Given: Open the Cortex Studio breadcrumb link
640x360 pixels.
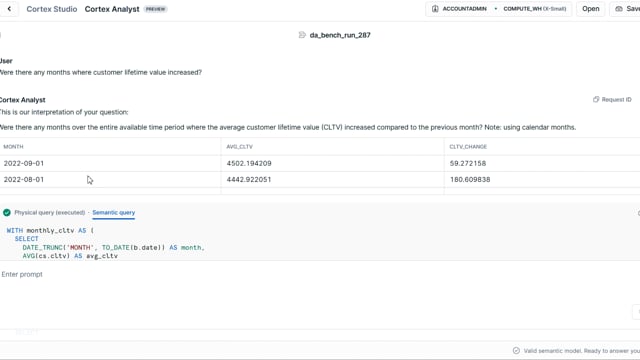Looking at the screenshot, I should [x=52, y=9].
